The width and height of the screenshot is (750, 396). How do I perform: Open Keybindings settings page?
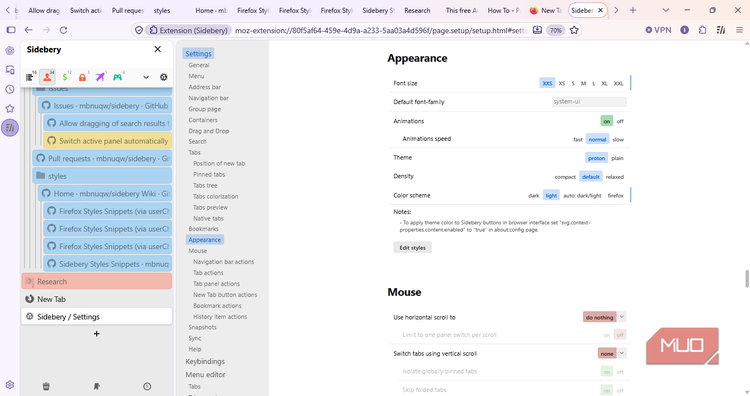point(205,362)
